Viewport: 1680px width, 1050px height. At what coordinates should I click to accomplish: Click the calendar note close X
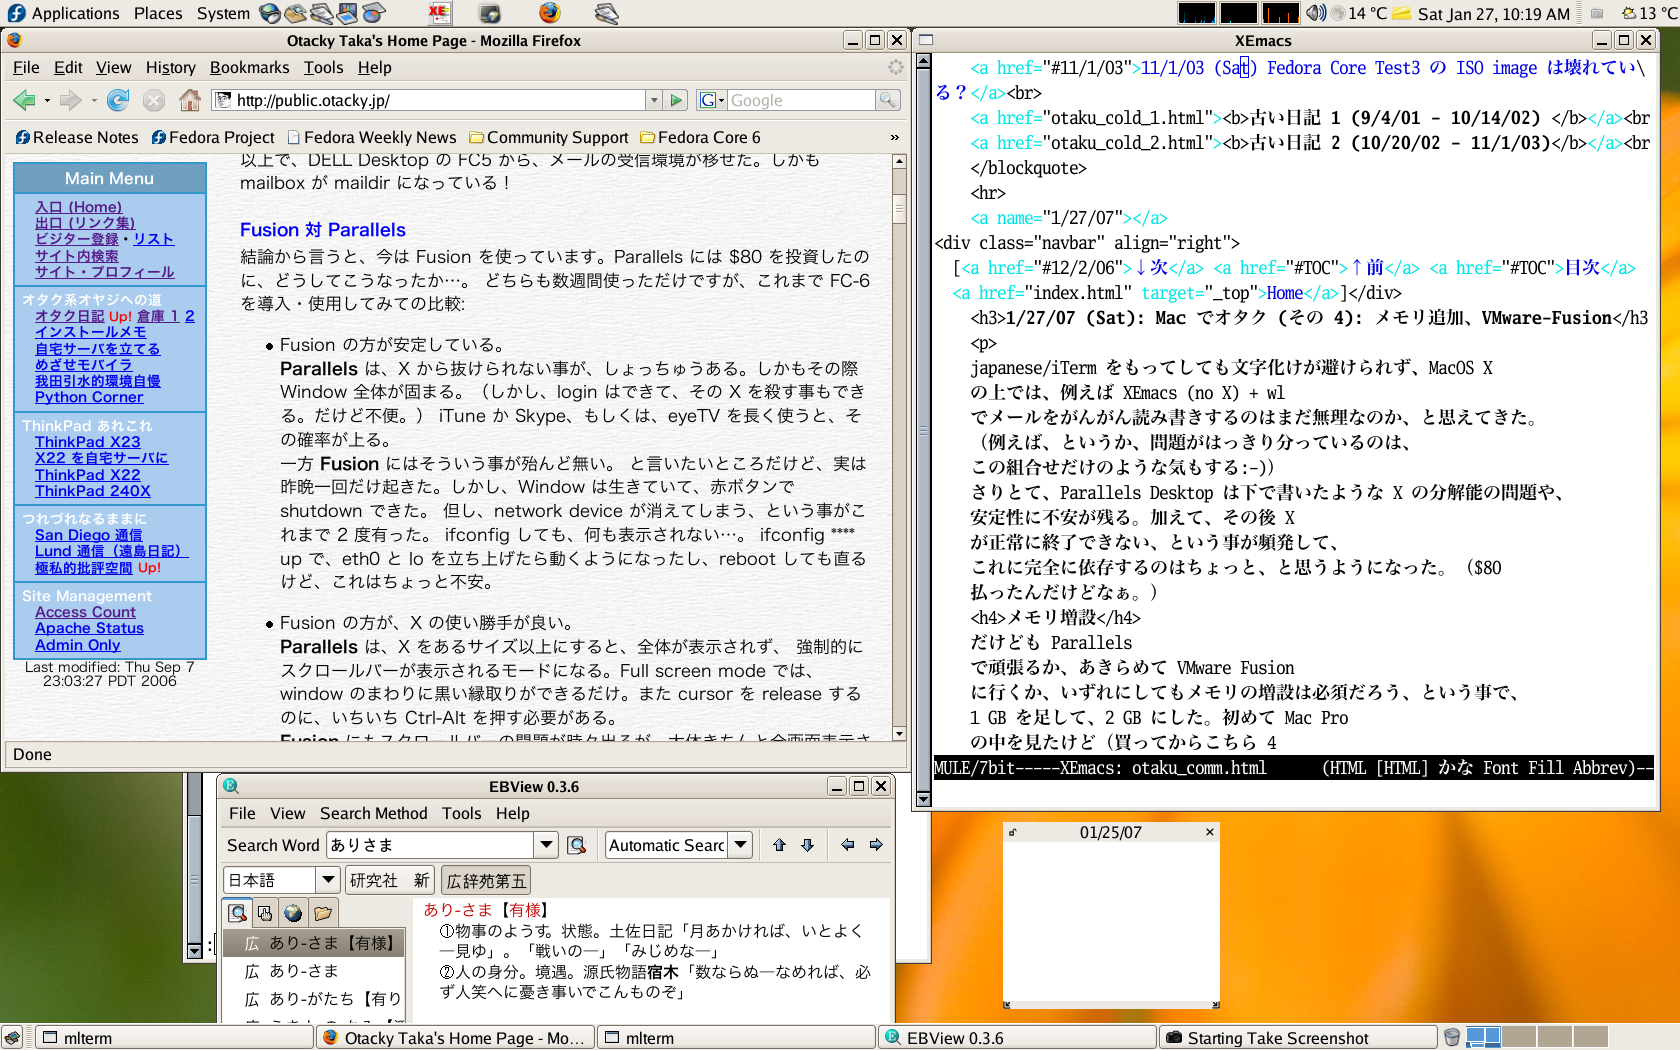coord(1210,832)
